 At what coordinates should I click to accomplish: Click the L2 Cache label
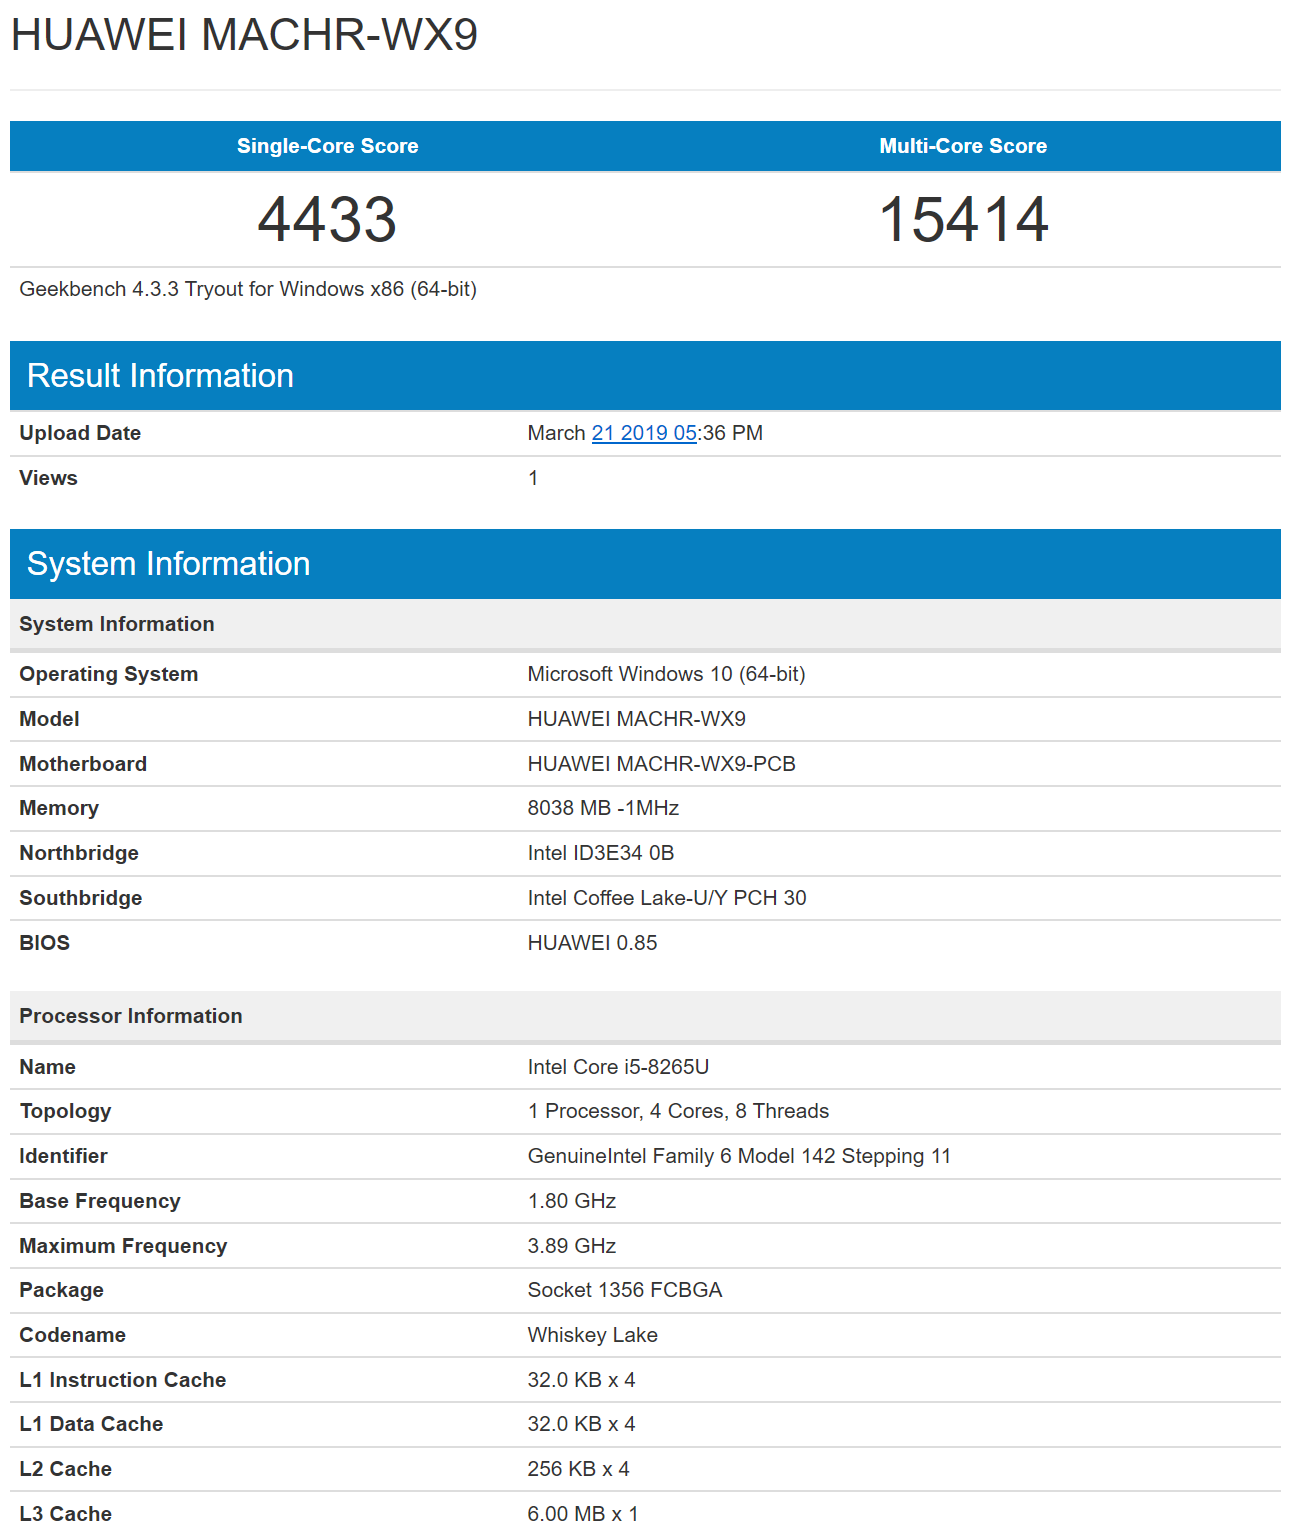[66, 1469]
